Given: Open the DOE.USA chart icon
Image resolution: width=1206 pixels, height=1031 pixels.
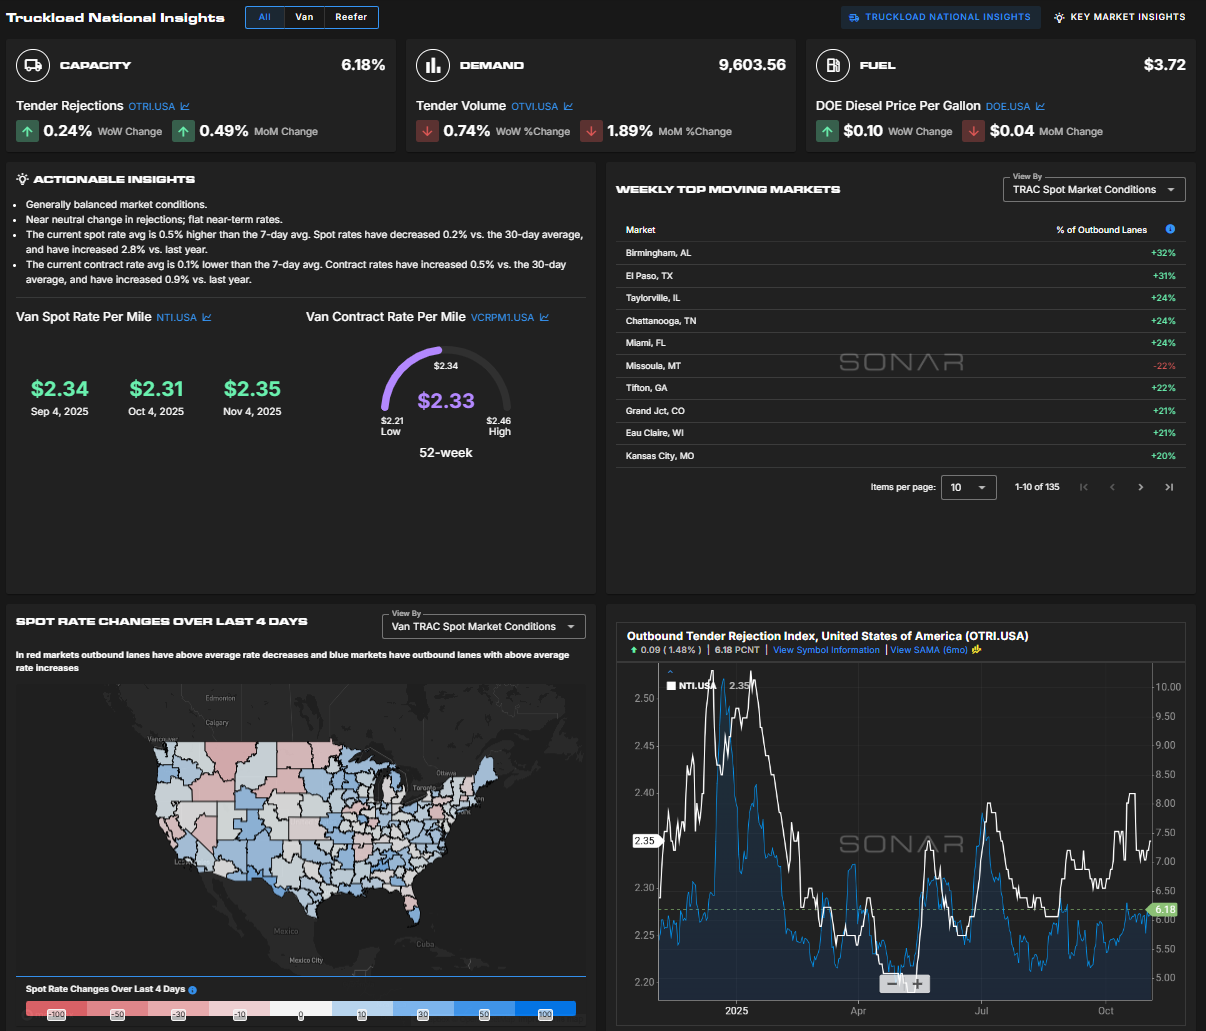Looking at the screenshot, I should 1040,106.
